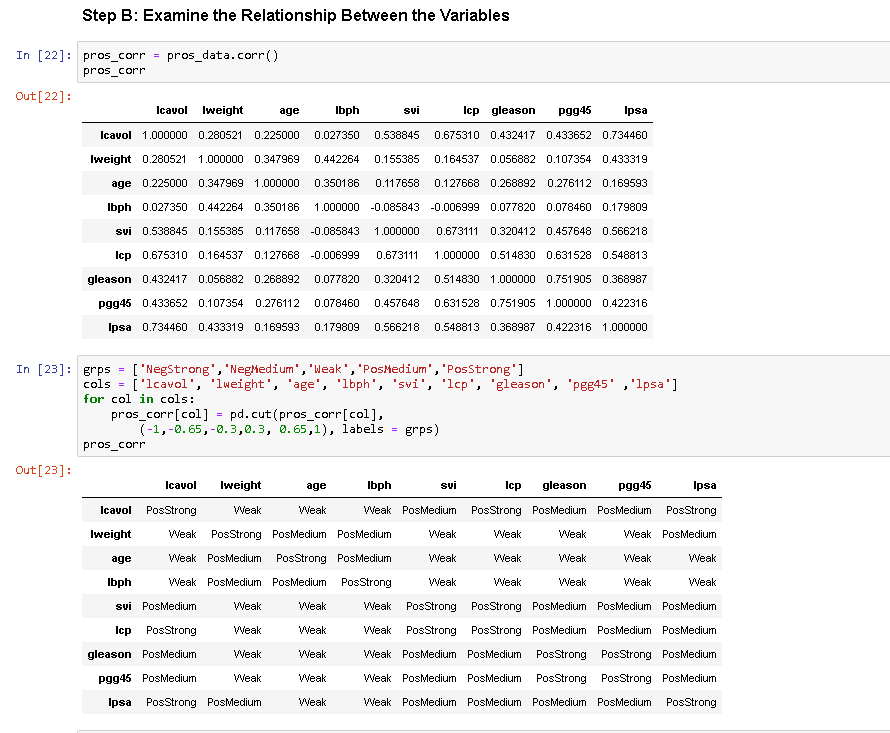The height and width of the screenshot is (733, 890).
Task: Click PosStrong in Out[23] lbph row, lbph column
Action: (366, 583)
